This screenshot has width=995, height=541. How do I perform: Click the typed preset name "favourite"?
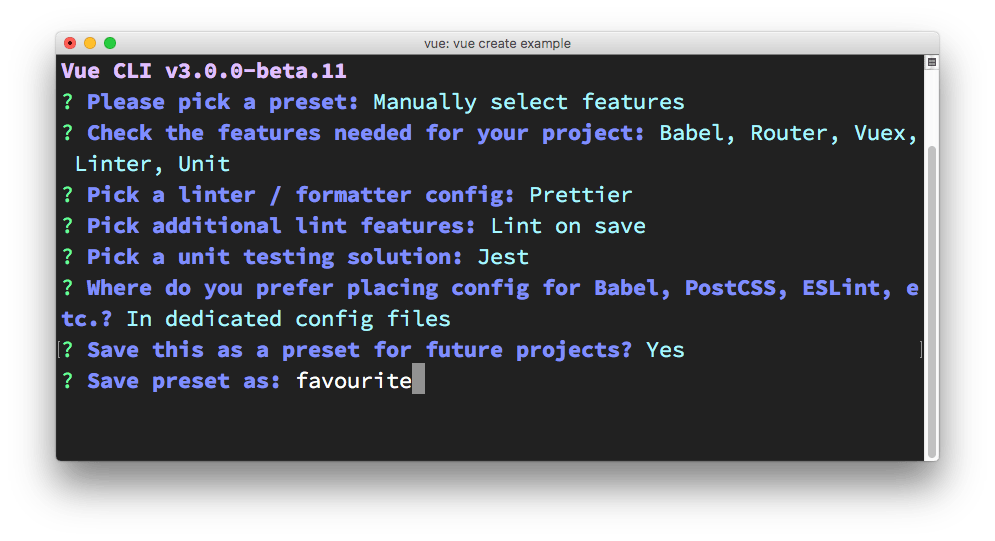[x=353, y=381]
